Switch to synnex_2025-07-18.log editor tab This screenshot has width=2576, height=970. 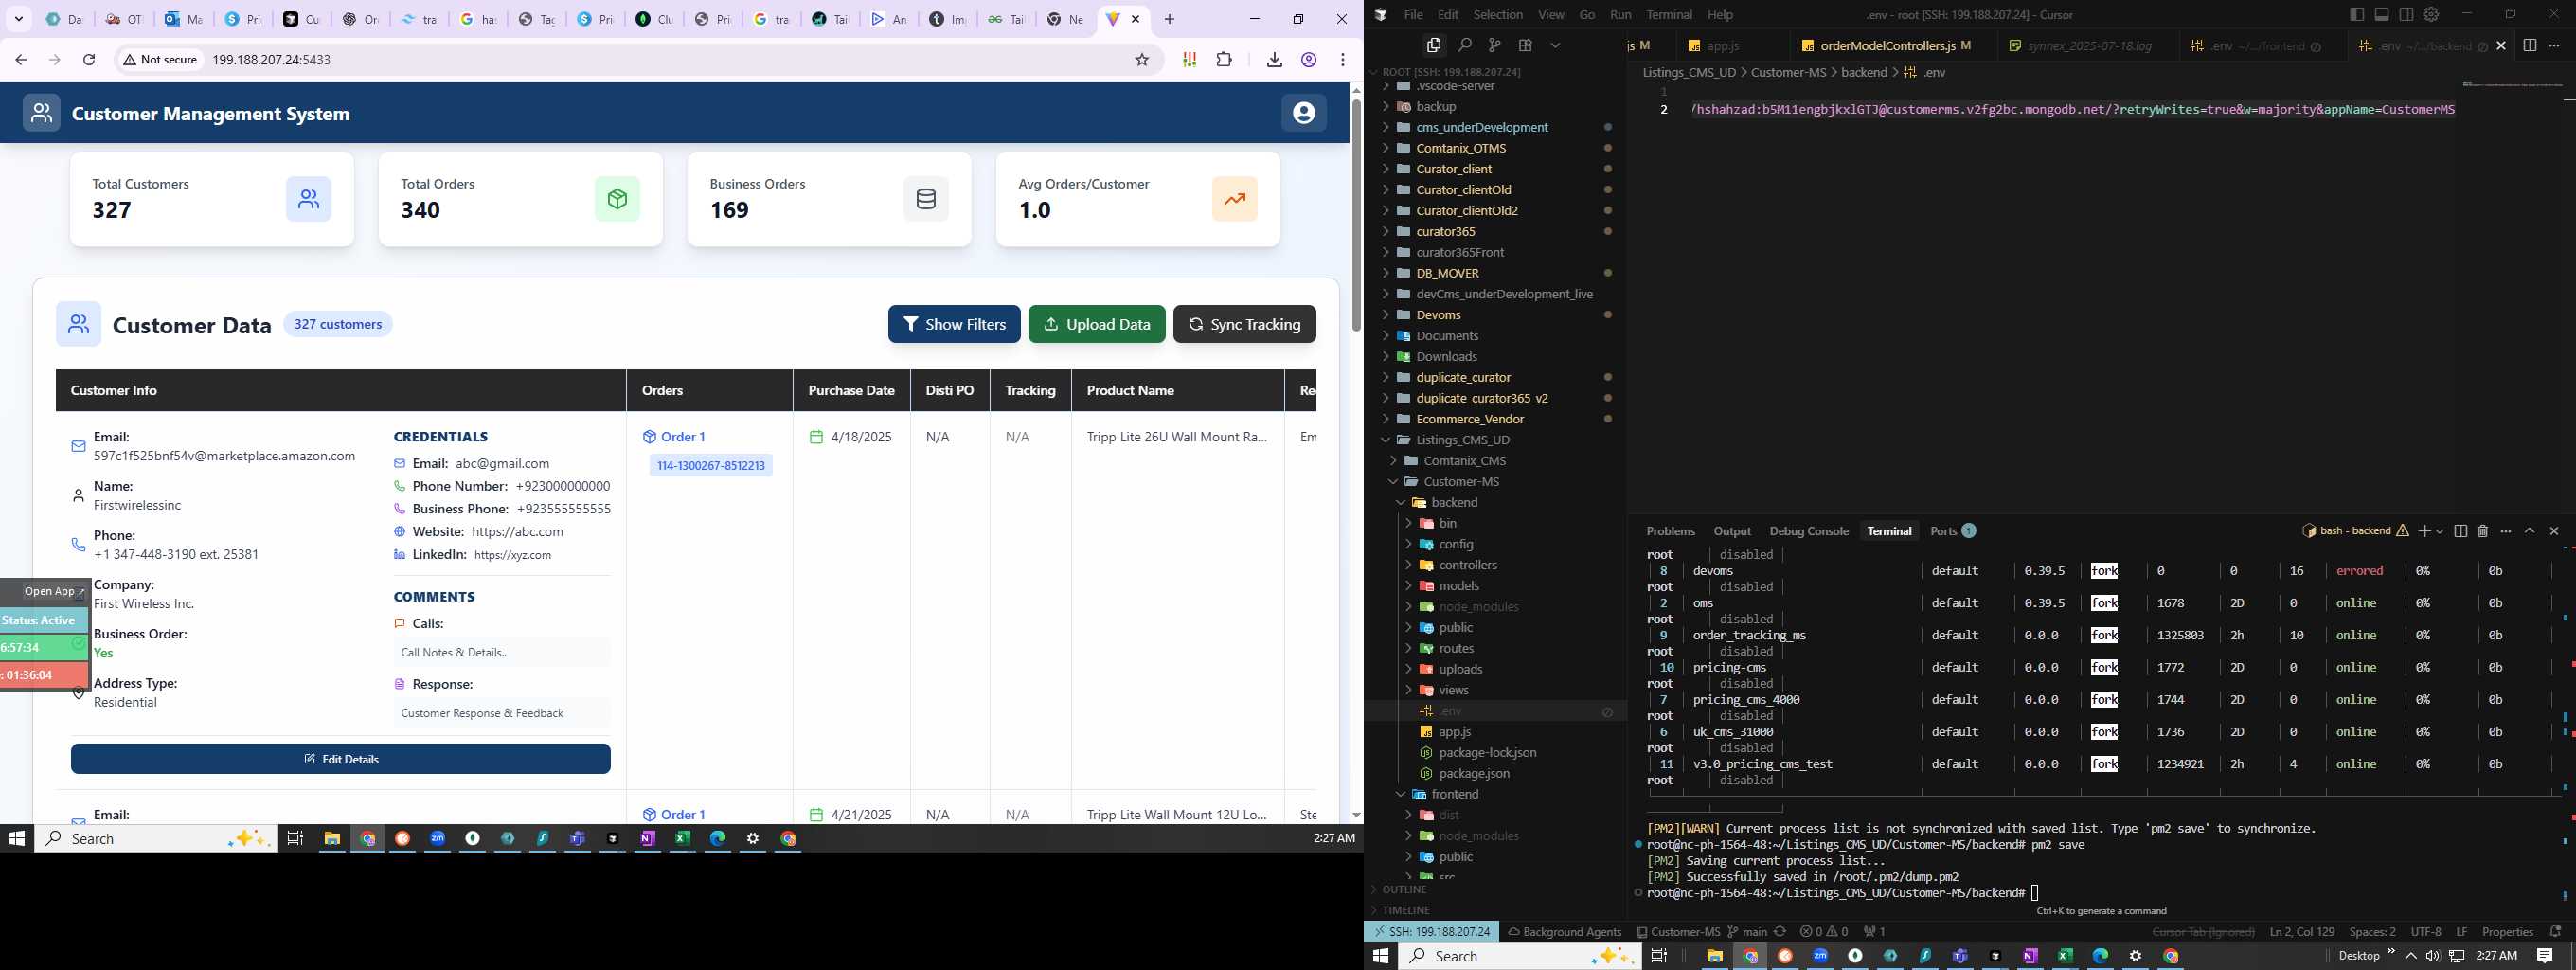point(2087,46)
